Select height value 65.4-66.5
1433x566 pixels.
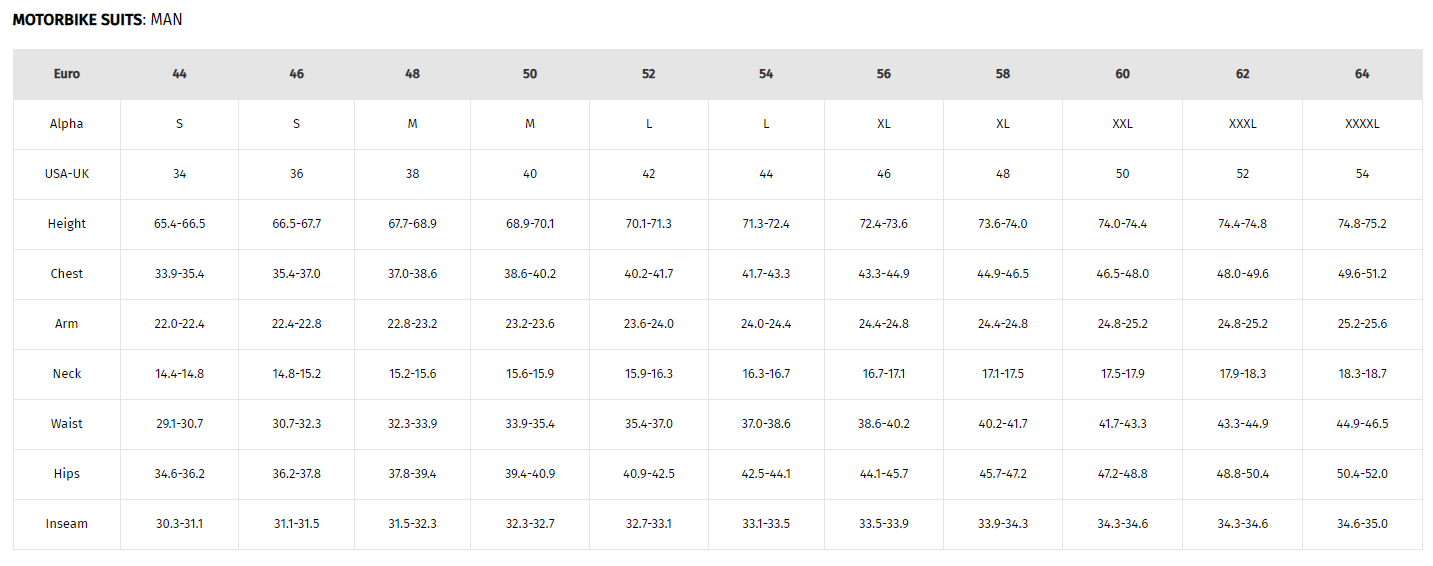point(179,224)
